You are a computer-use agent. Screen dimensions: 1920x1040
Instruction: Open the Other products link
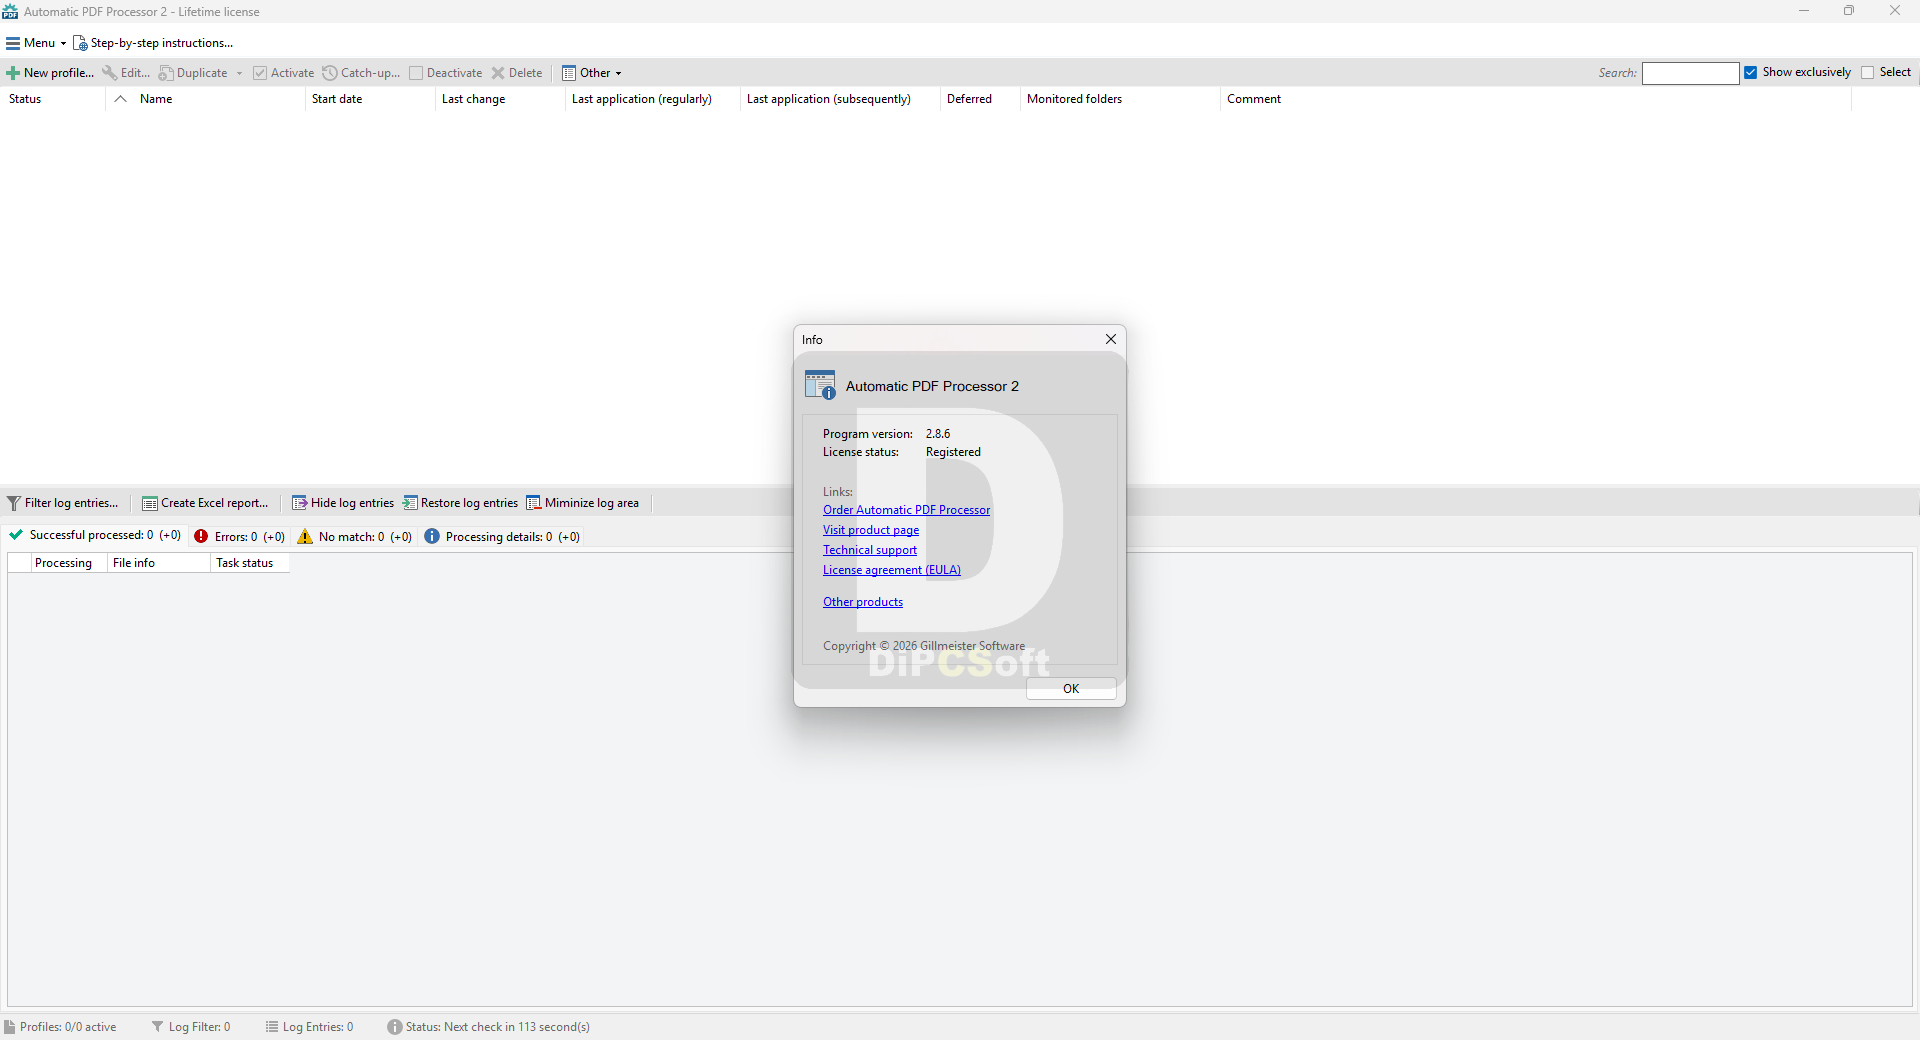[863, 602]
